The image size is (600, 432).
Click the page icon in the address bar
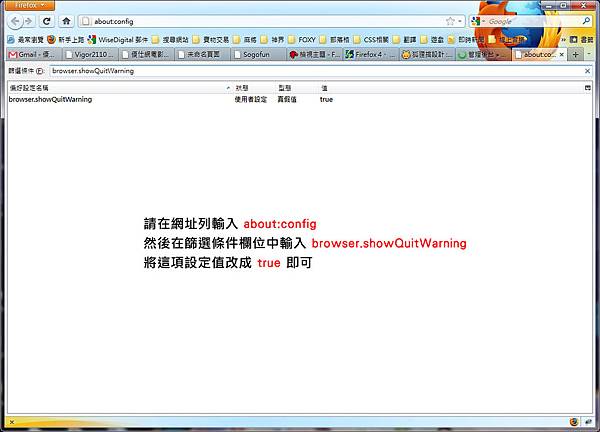point(86,21)
